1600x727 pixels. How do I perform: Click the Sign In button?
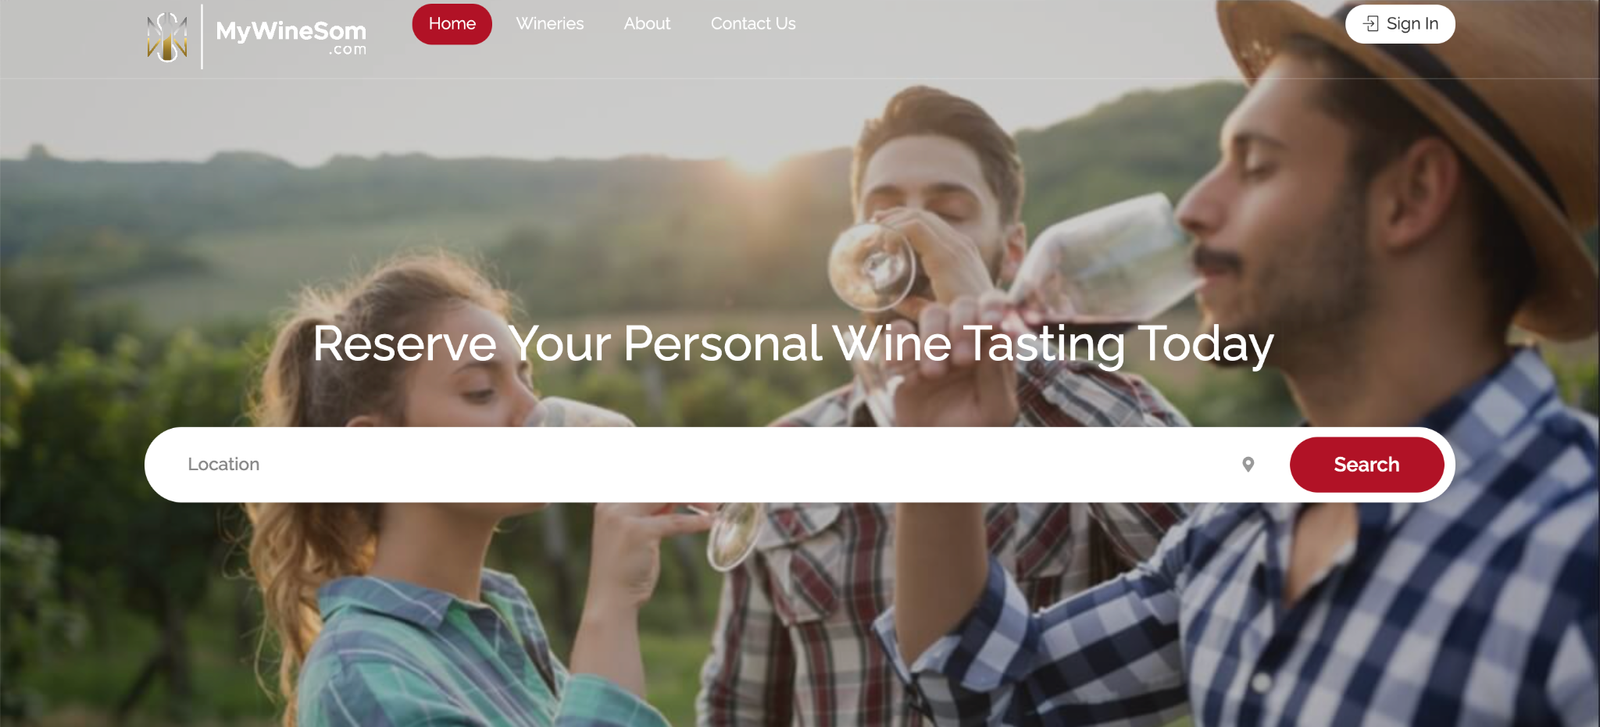pos(1400,24)
